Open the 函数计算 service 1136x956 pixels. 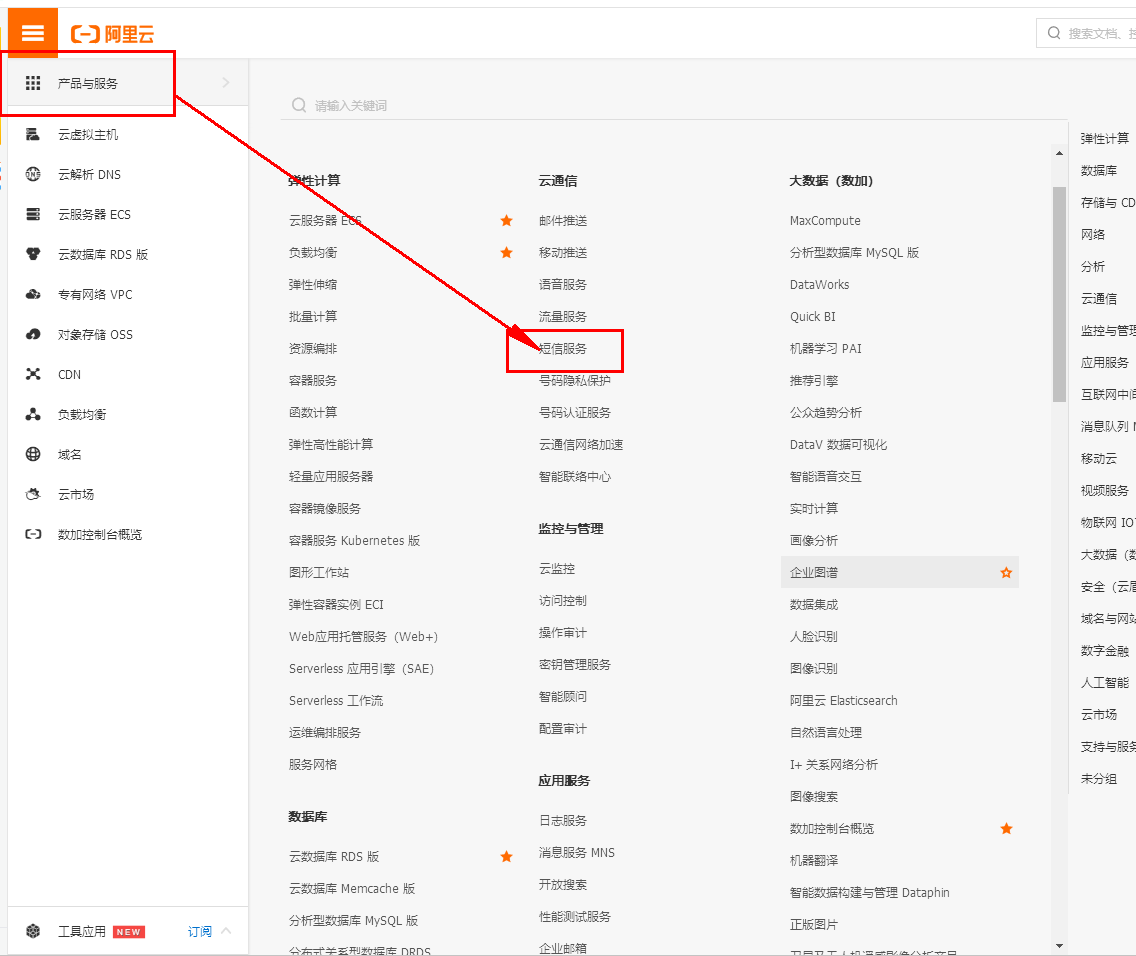point(313,412)
